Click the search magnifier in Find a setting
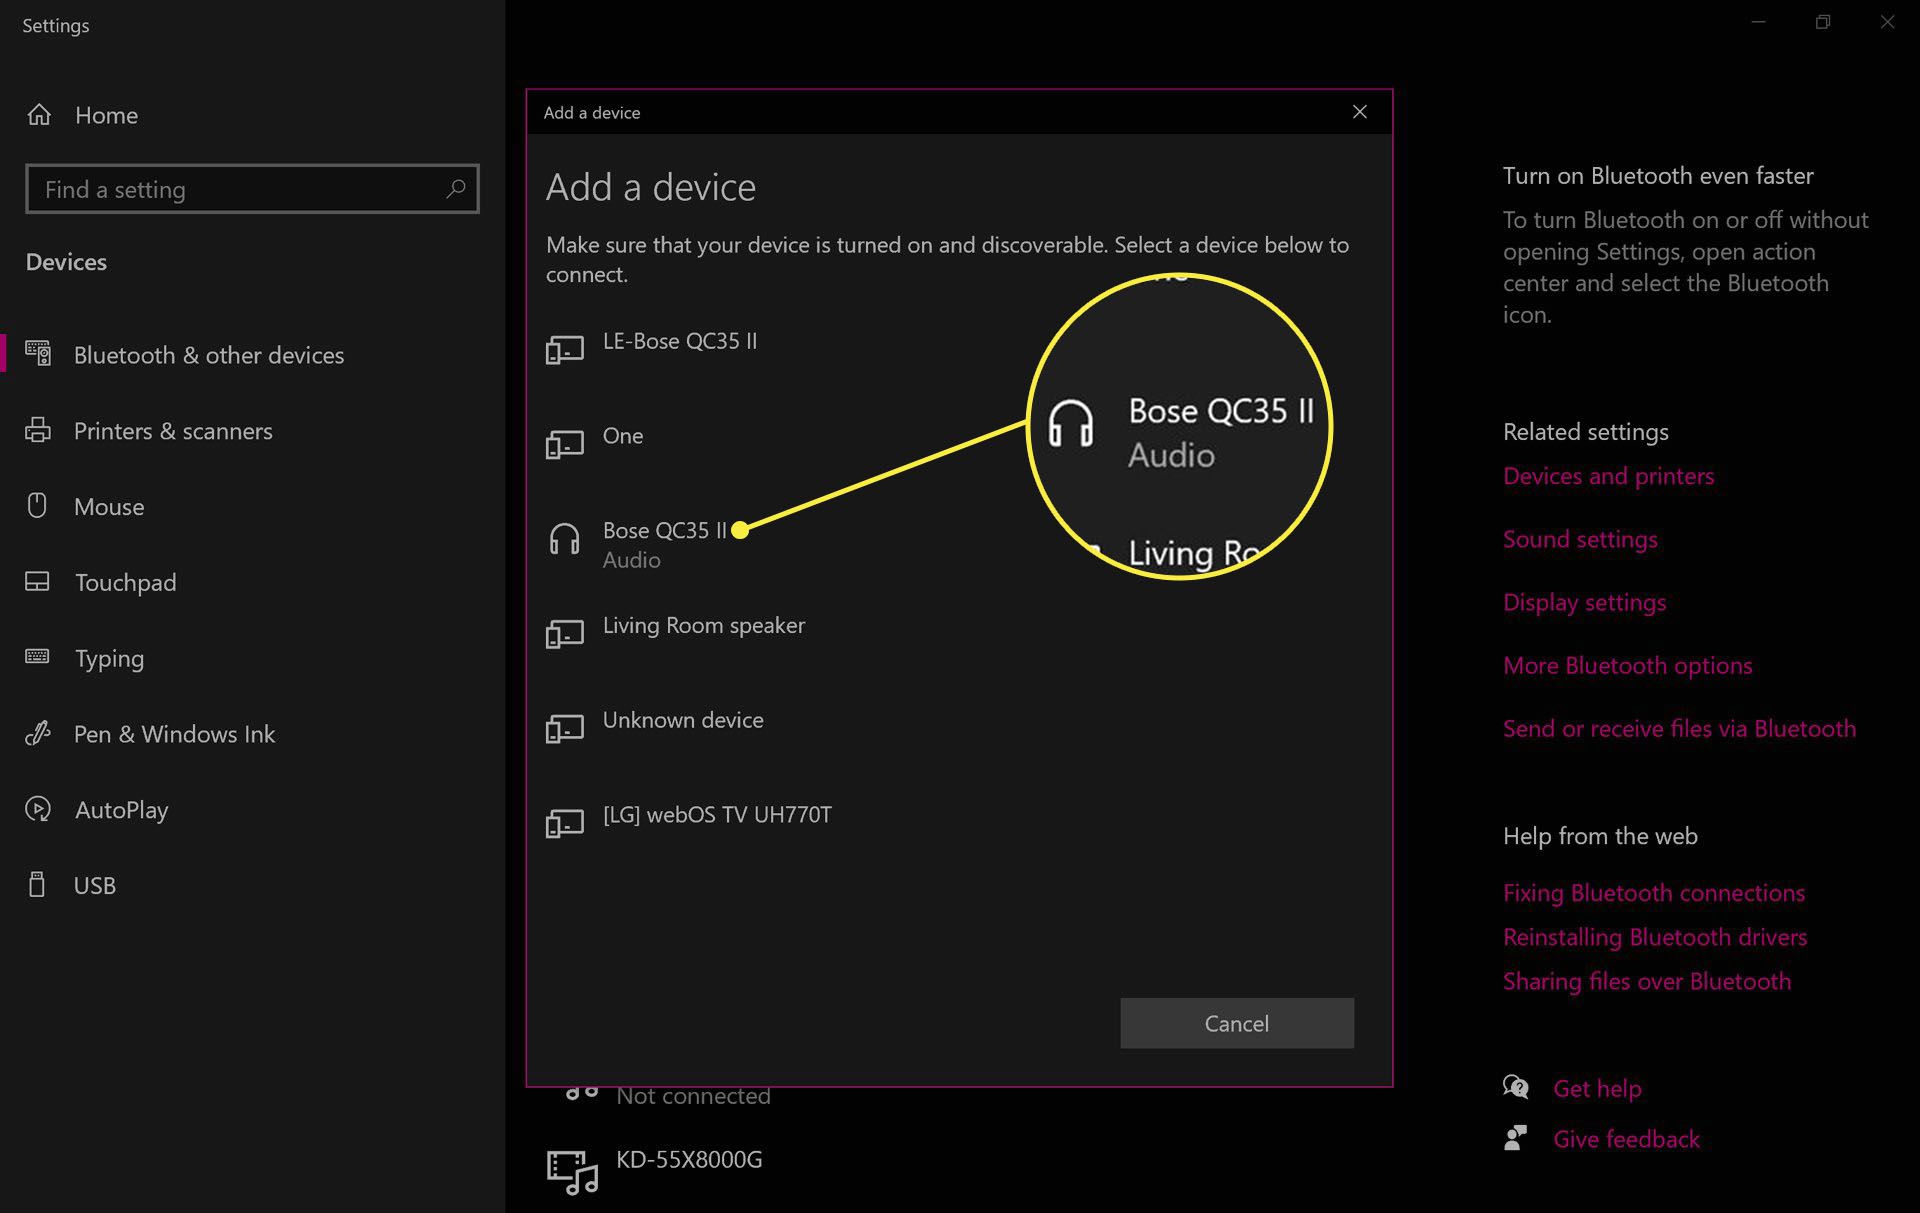The width and height of the screenshot is (1920, 1213). click(456, 189)
